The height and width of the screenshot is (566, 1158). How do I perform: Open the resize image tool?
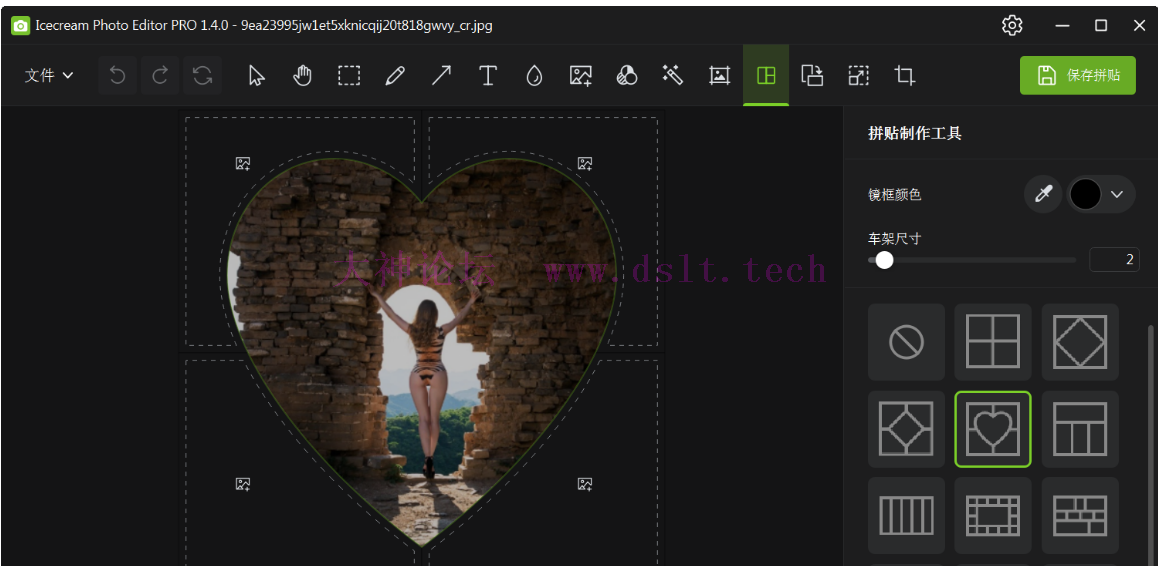click(858, 75)
